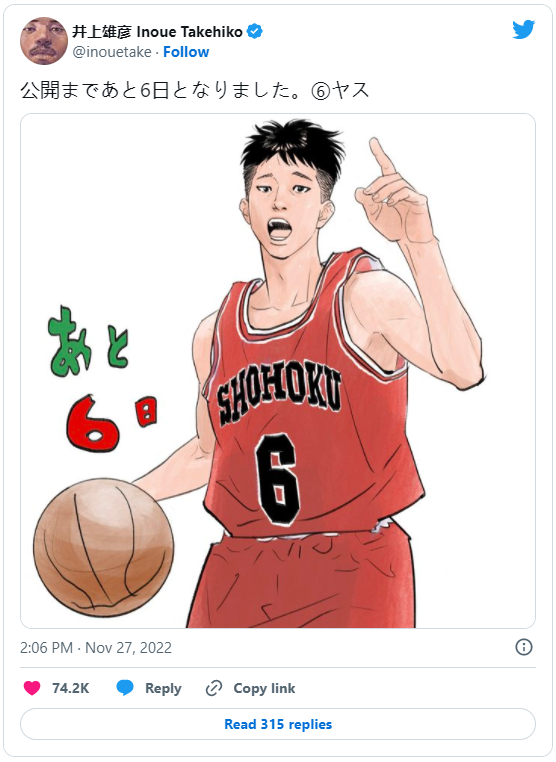Click the Copy link label
Image resolution: width=556 pixels, height=762 pixels.
tap(264, 688)
